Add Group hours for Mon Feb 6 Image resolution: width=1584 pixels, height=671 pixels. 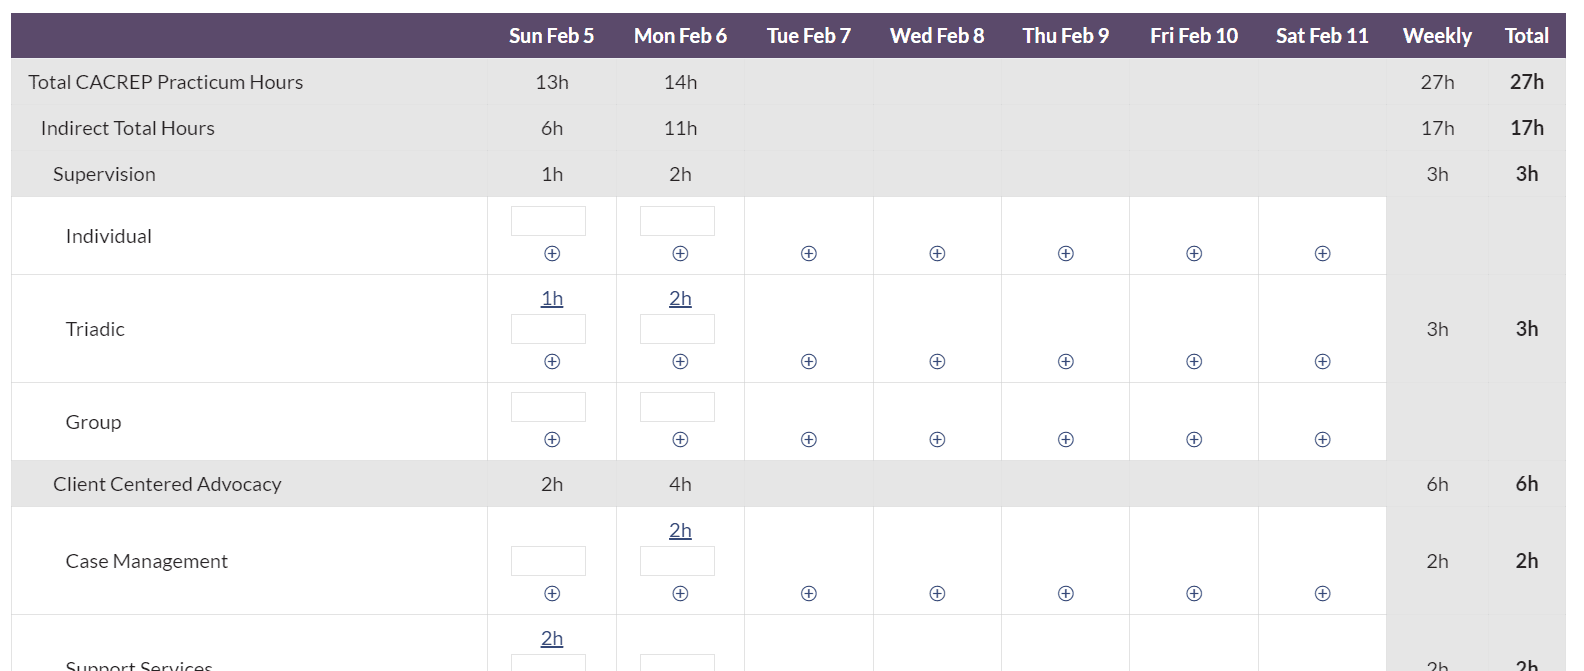point(680,439)
